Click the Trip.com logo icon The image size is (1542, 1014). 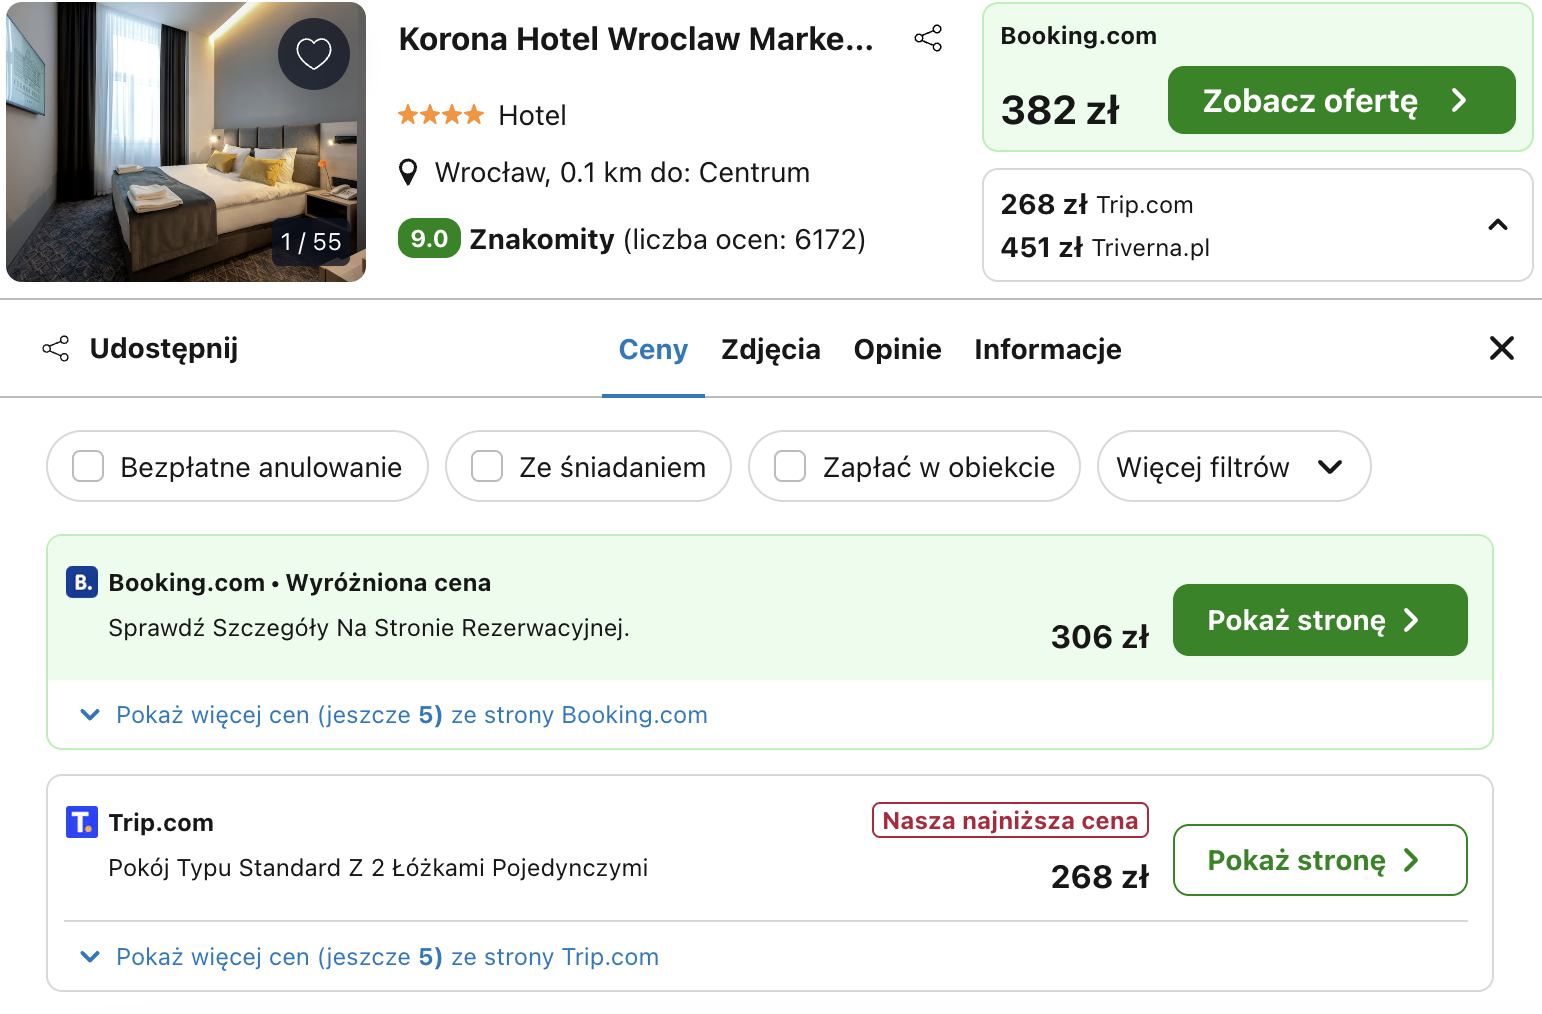pyautogui.click(x=82, y=822)
